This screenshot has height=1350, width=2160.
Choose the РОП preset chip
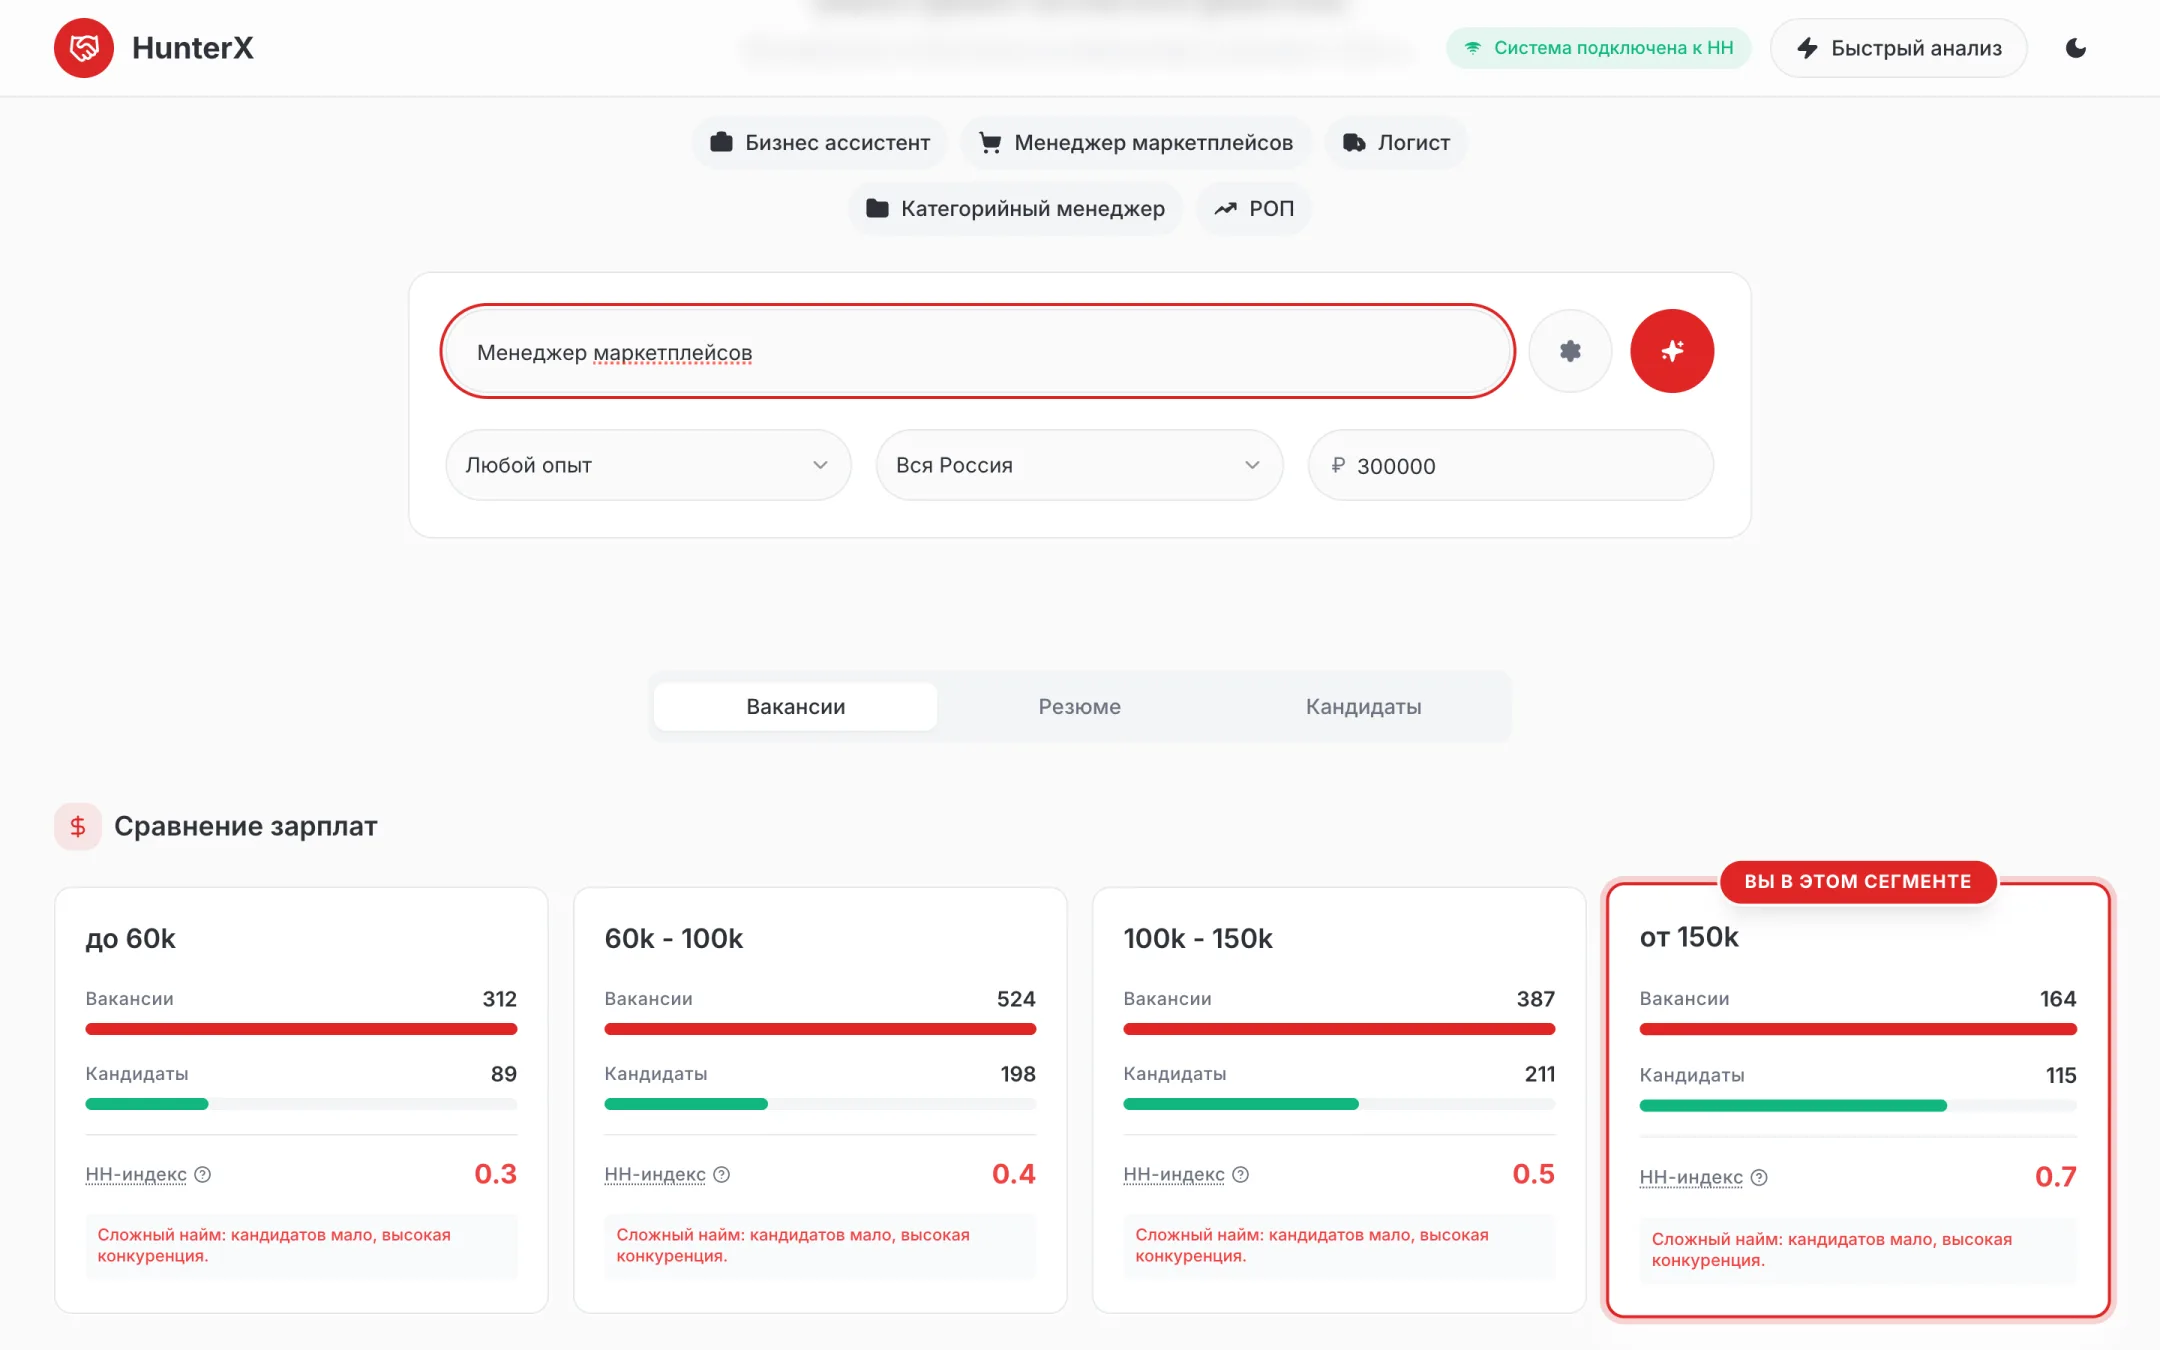1254,209
